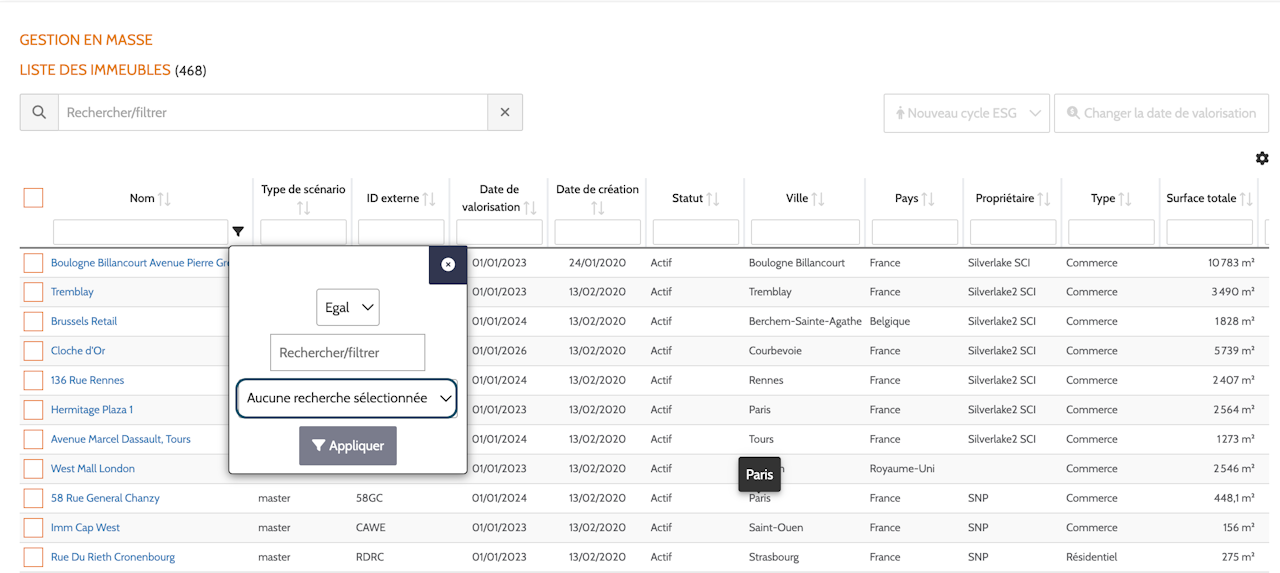This screenshot has height=573, width=1280.
Task: Sort by ID externe arrows
Action: 429,199
